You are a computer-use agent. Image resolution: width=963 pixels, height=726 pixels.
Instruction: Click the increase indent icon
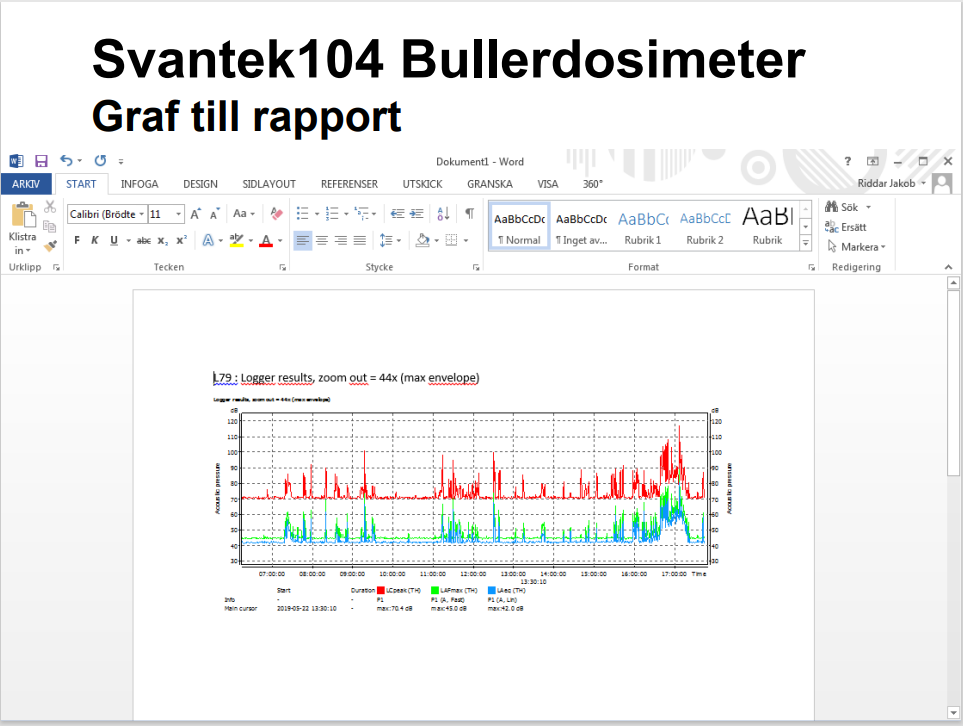pos(416,213)
